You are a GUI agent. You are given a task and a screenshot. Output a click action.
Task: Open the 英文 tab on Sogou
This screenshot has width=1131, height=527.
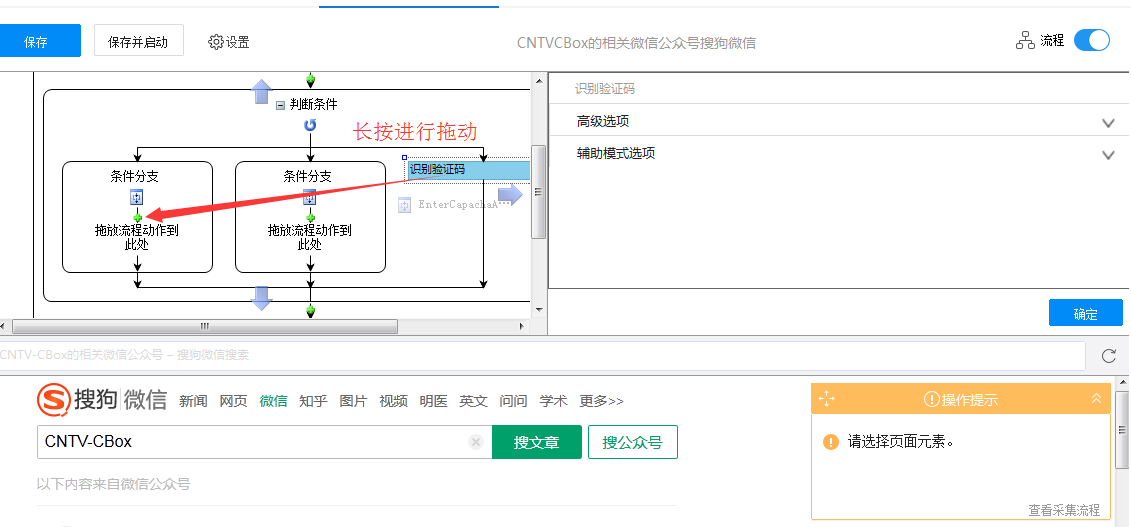pos(473,401)
